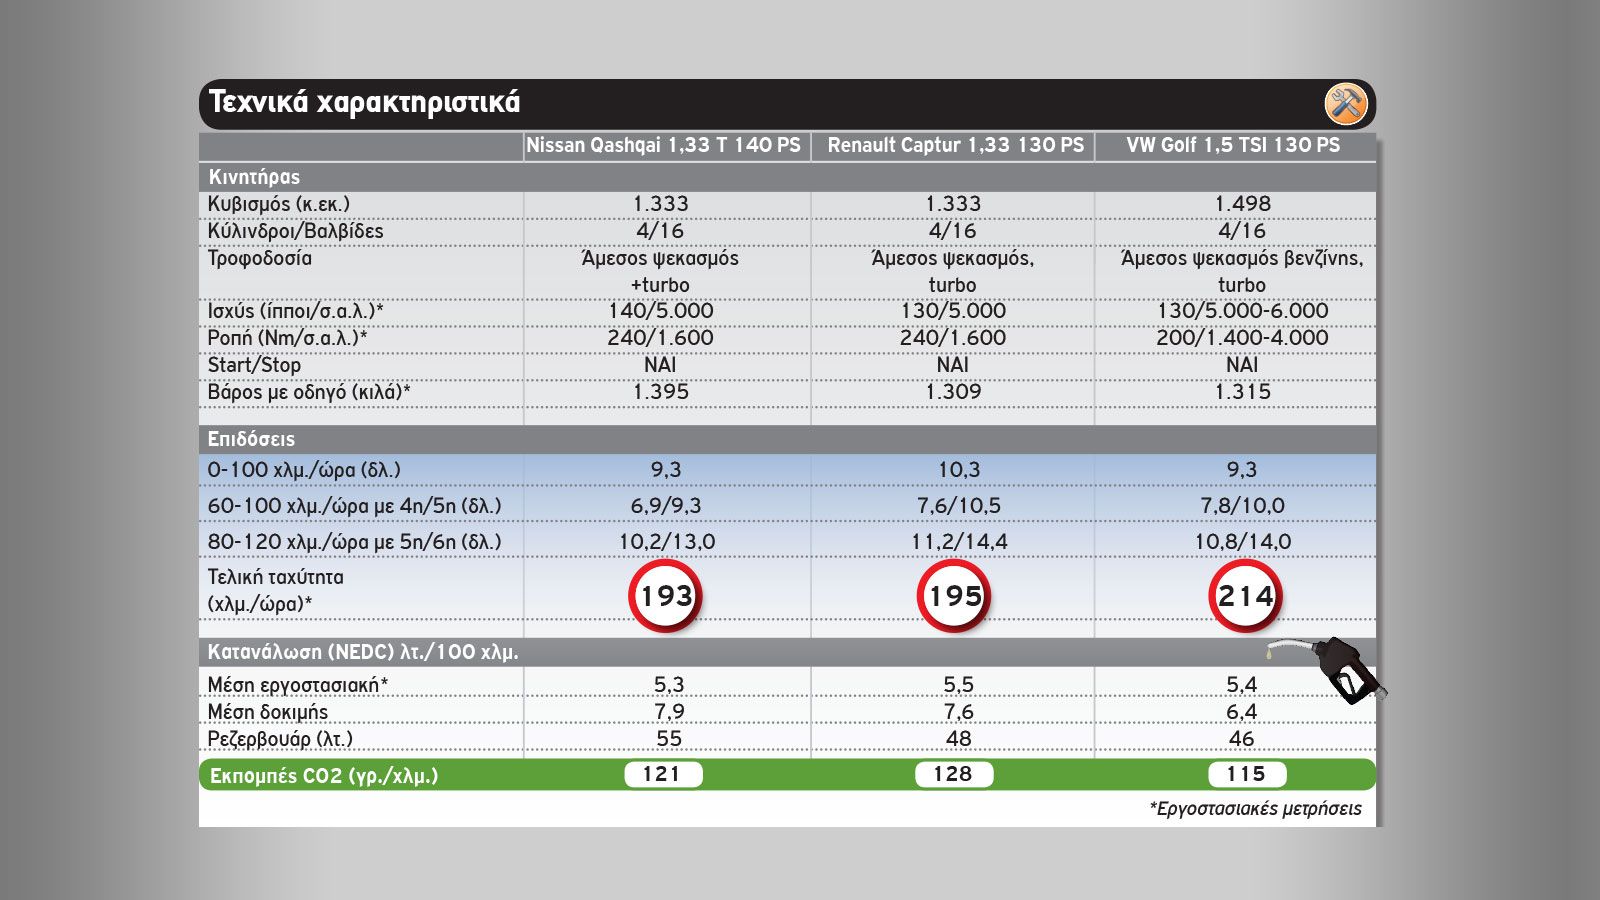Click the 195 top speed sign
The height and width of the screenshot is (900, 1600).
point(954,596)
